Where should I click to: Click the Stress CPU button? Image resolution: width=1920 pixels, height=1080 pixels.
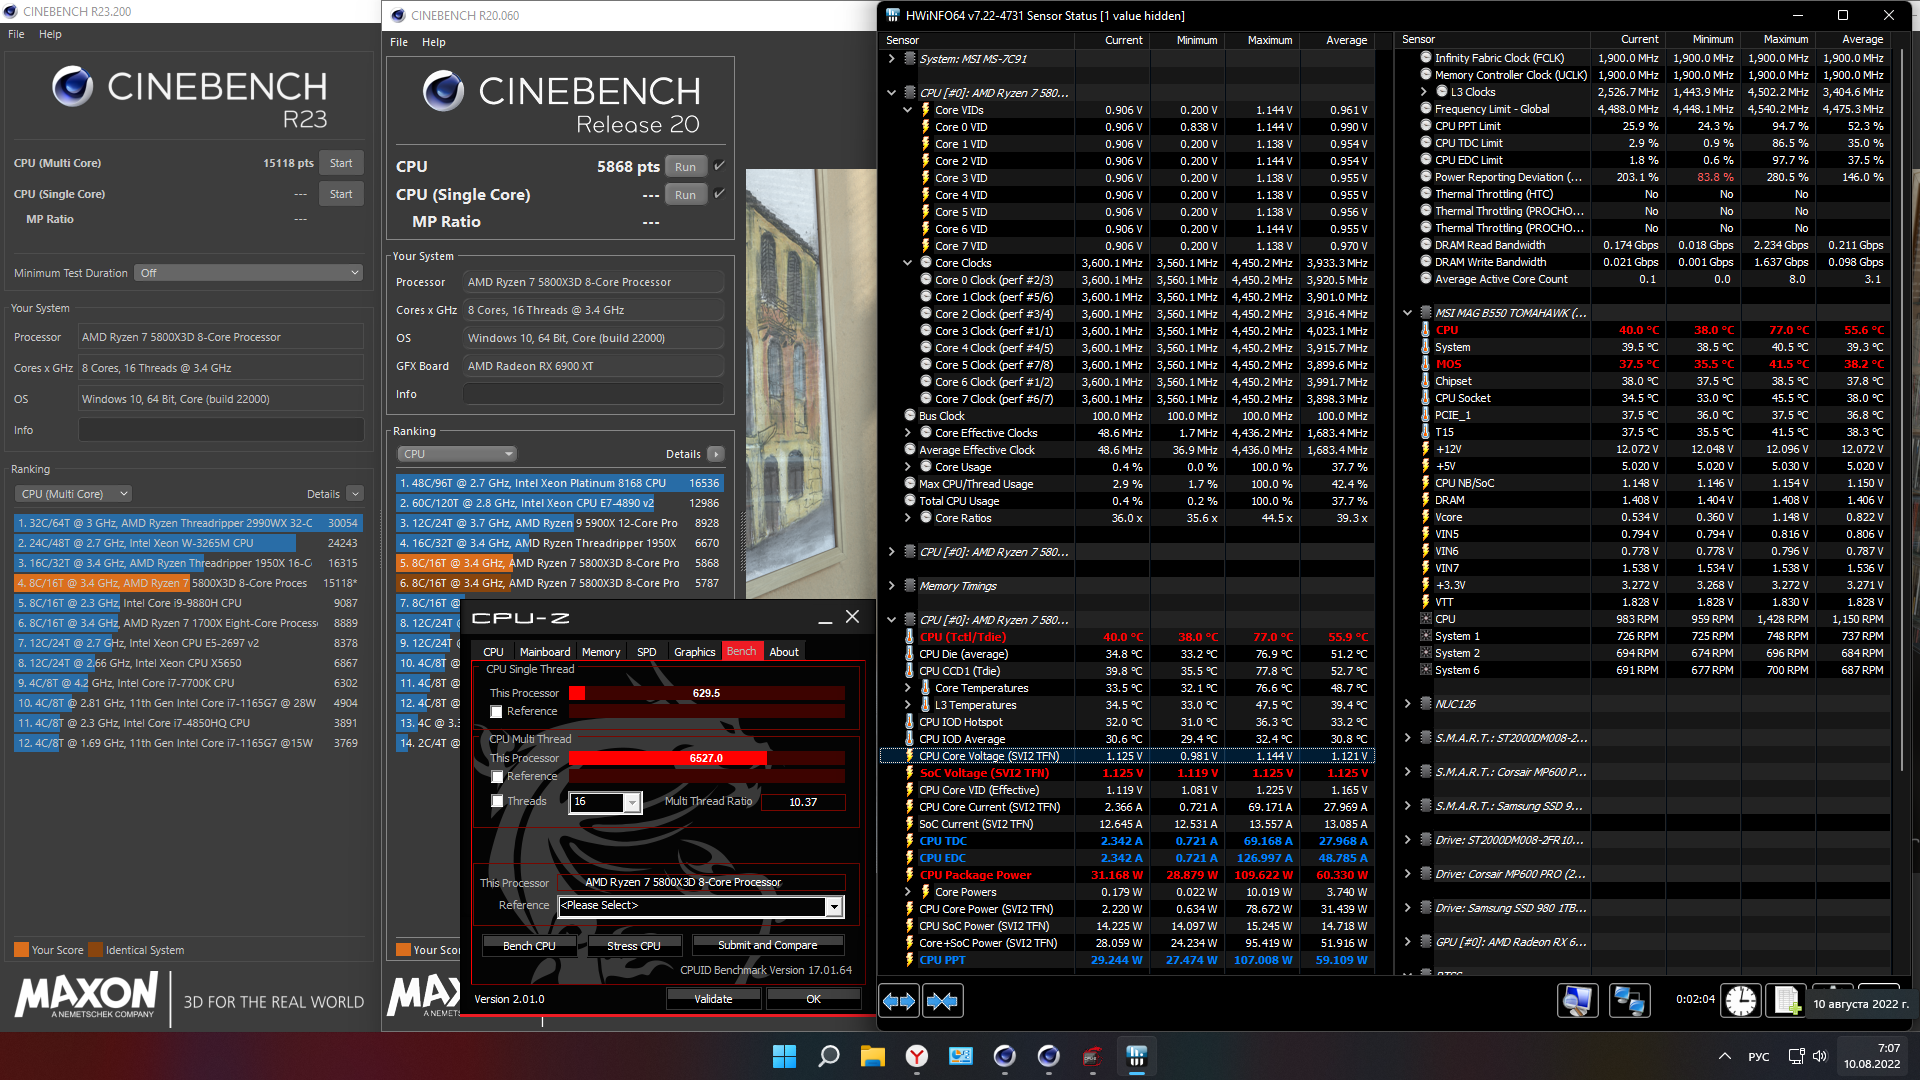pyautogui.click(x=633, y=945)
